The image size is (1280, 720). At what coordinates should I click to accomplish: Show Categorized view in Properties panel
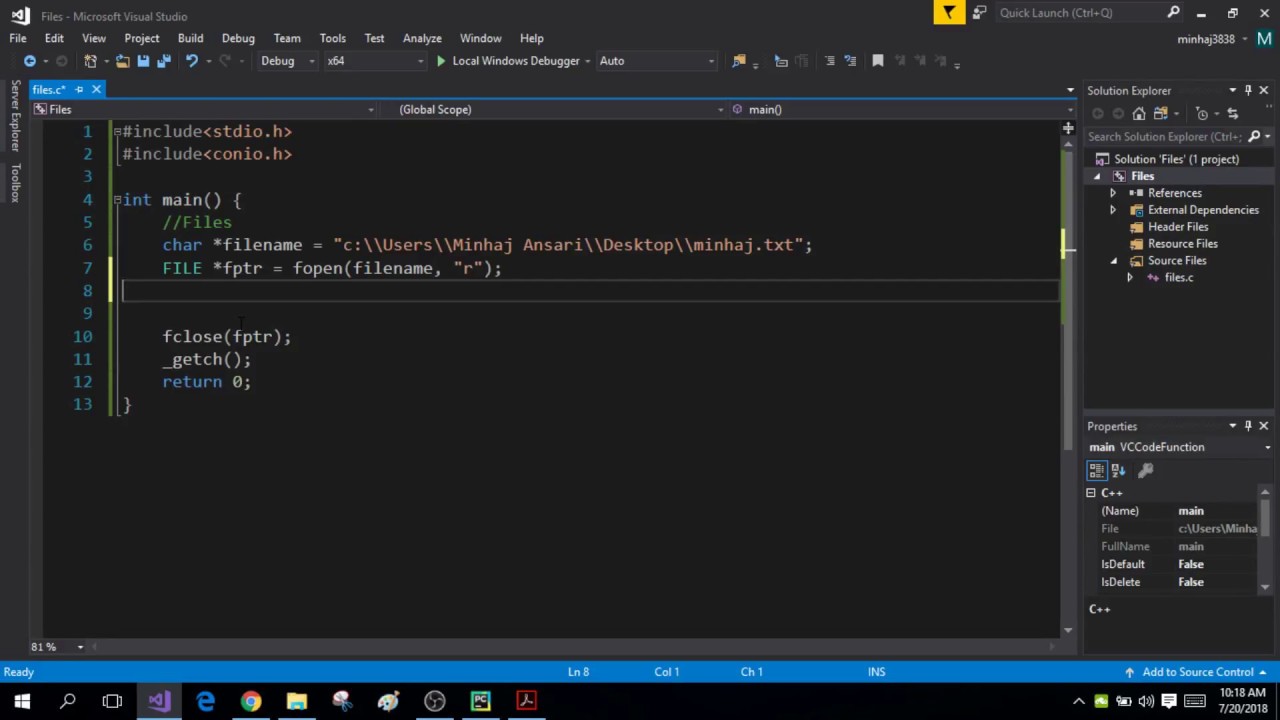[x=1097, y=470]
